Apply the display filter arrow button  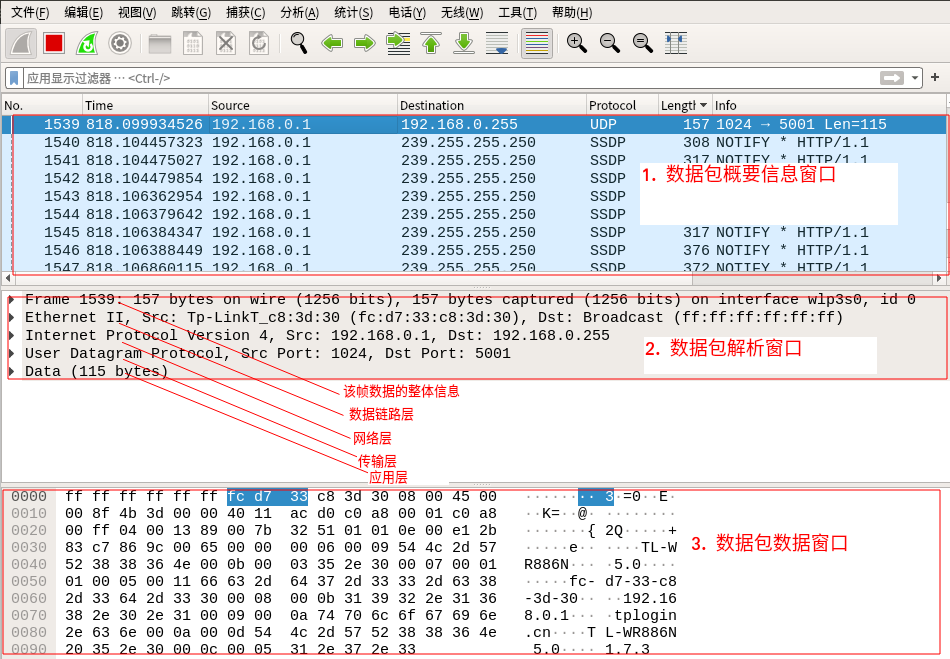(x=892, y=78)
